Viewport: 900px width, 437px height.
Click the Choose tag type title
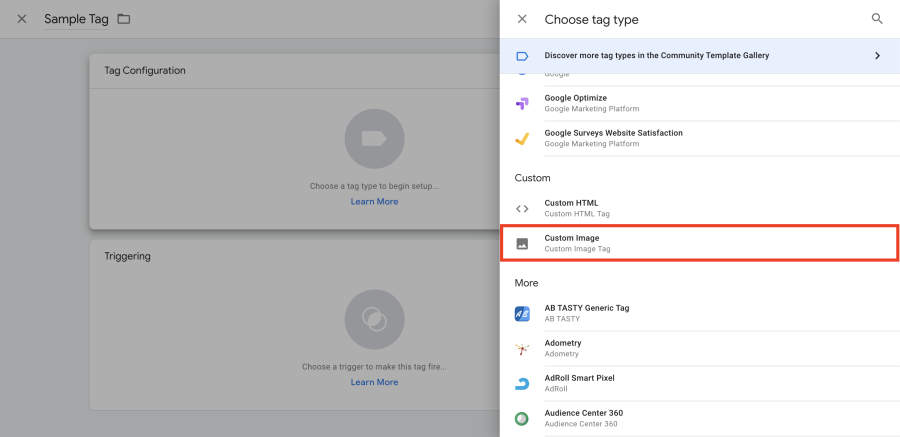point(591,20)
